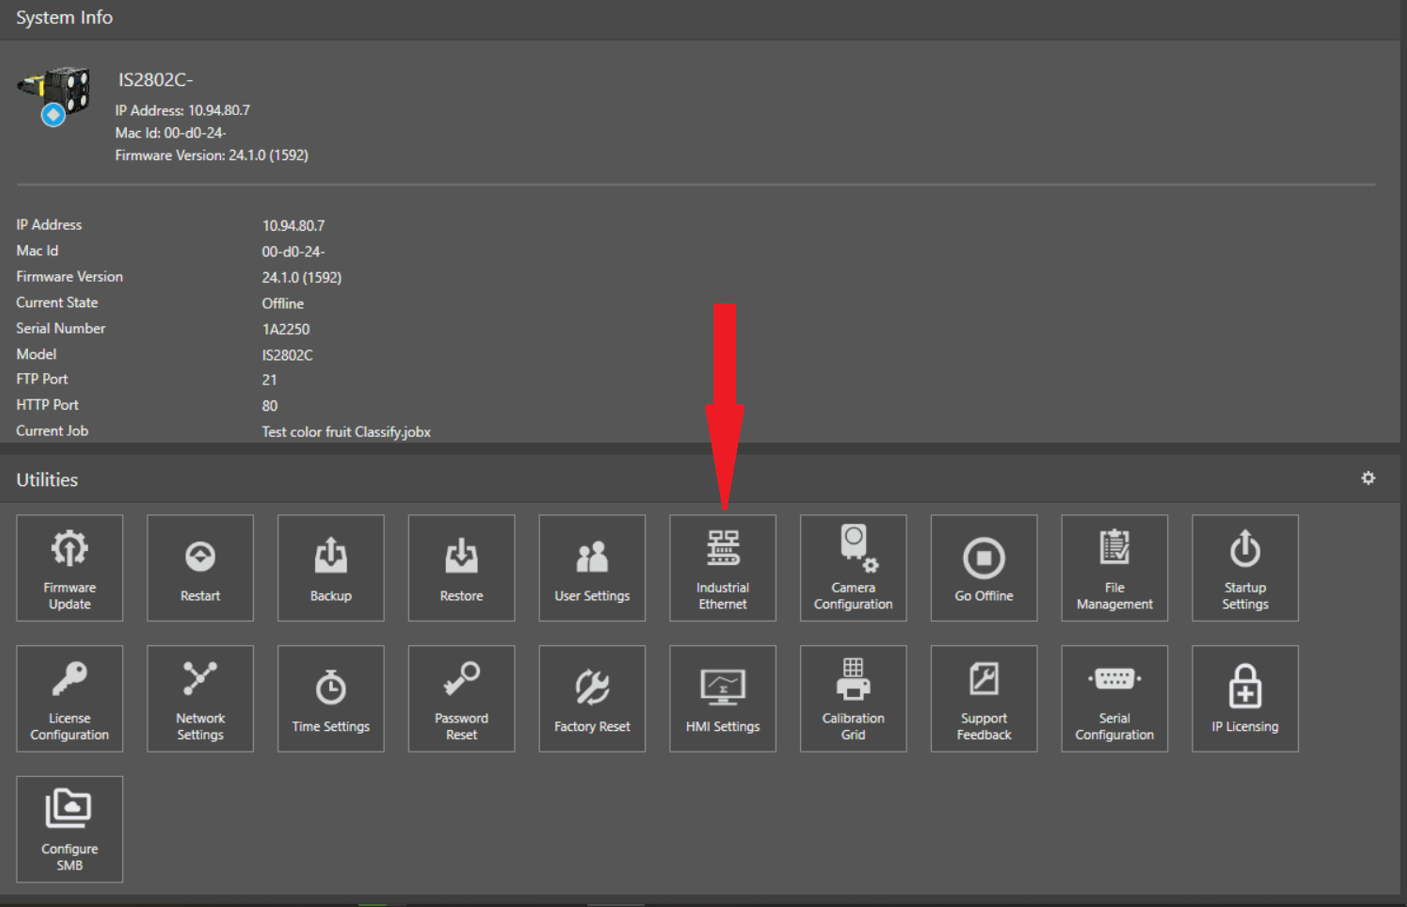
Task: Open the Industrial Ethernet utility
Action: tap(722, 568)
